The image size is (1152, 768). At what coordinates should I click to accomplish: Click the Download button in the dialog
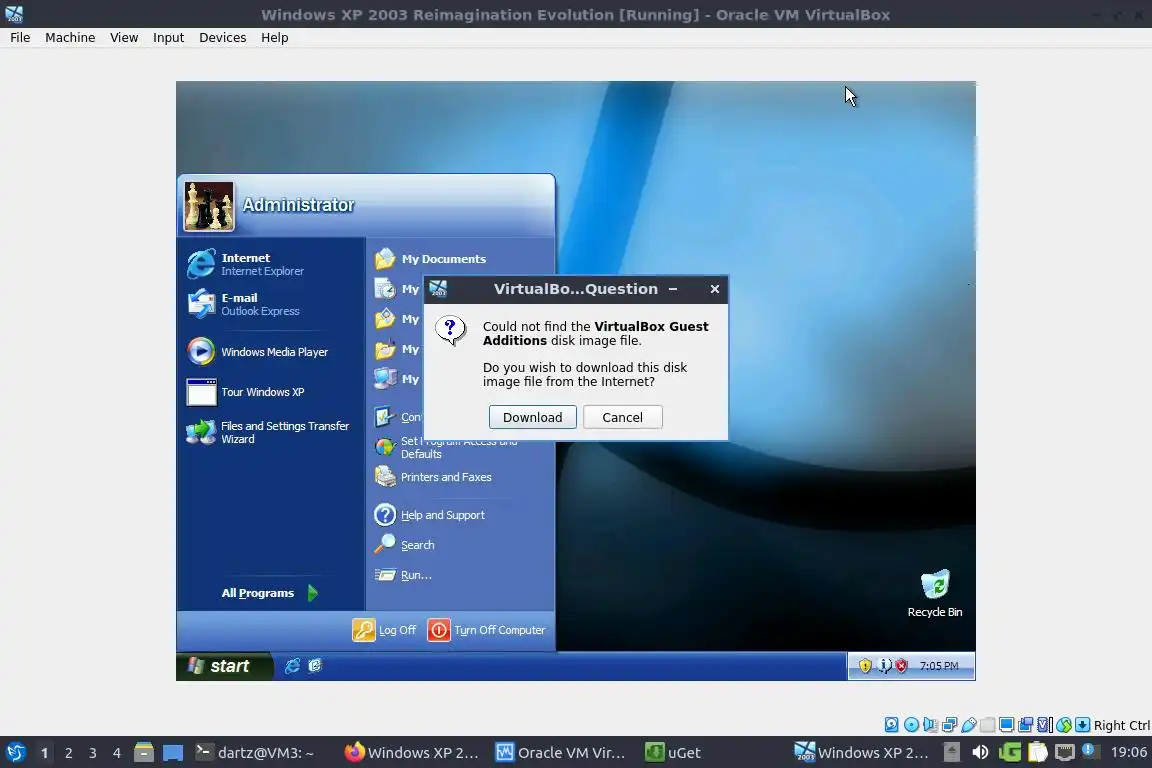coord(533,417)
